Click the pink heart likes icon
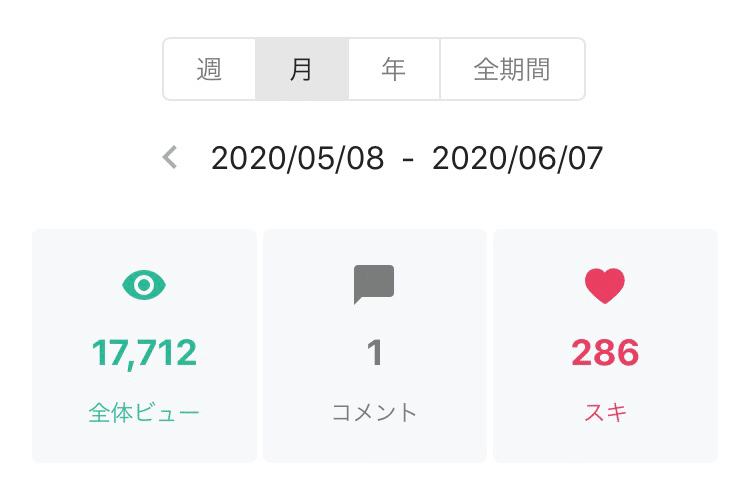Viewport: 750px width, 485px height. (605, 286)
